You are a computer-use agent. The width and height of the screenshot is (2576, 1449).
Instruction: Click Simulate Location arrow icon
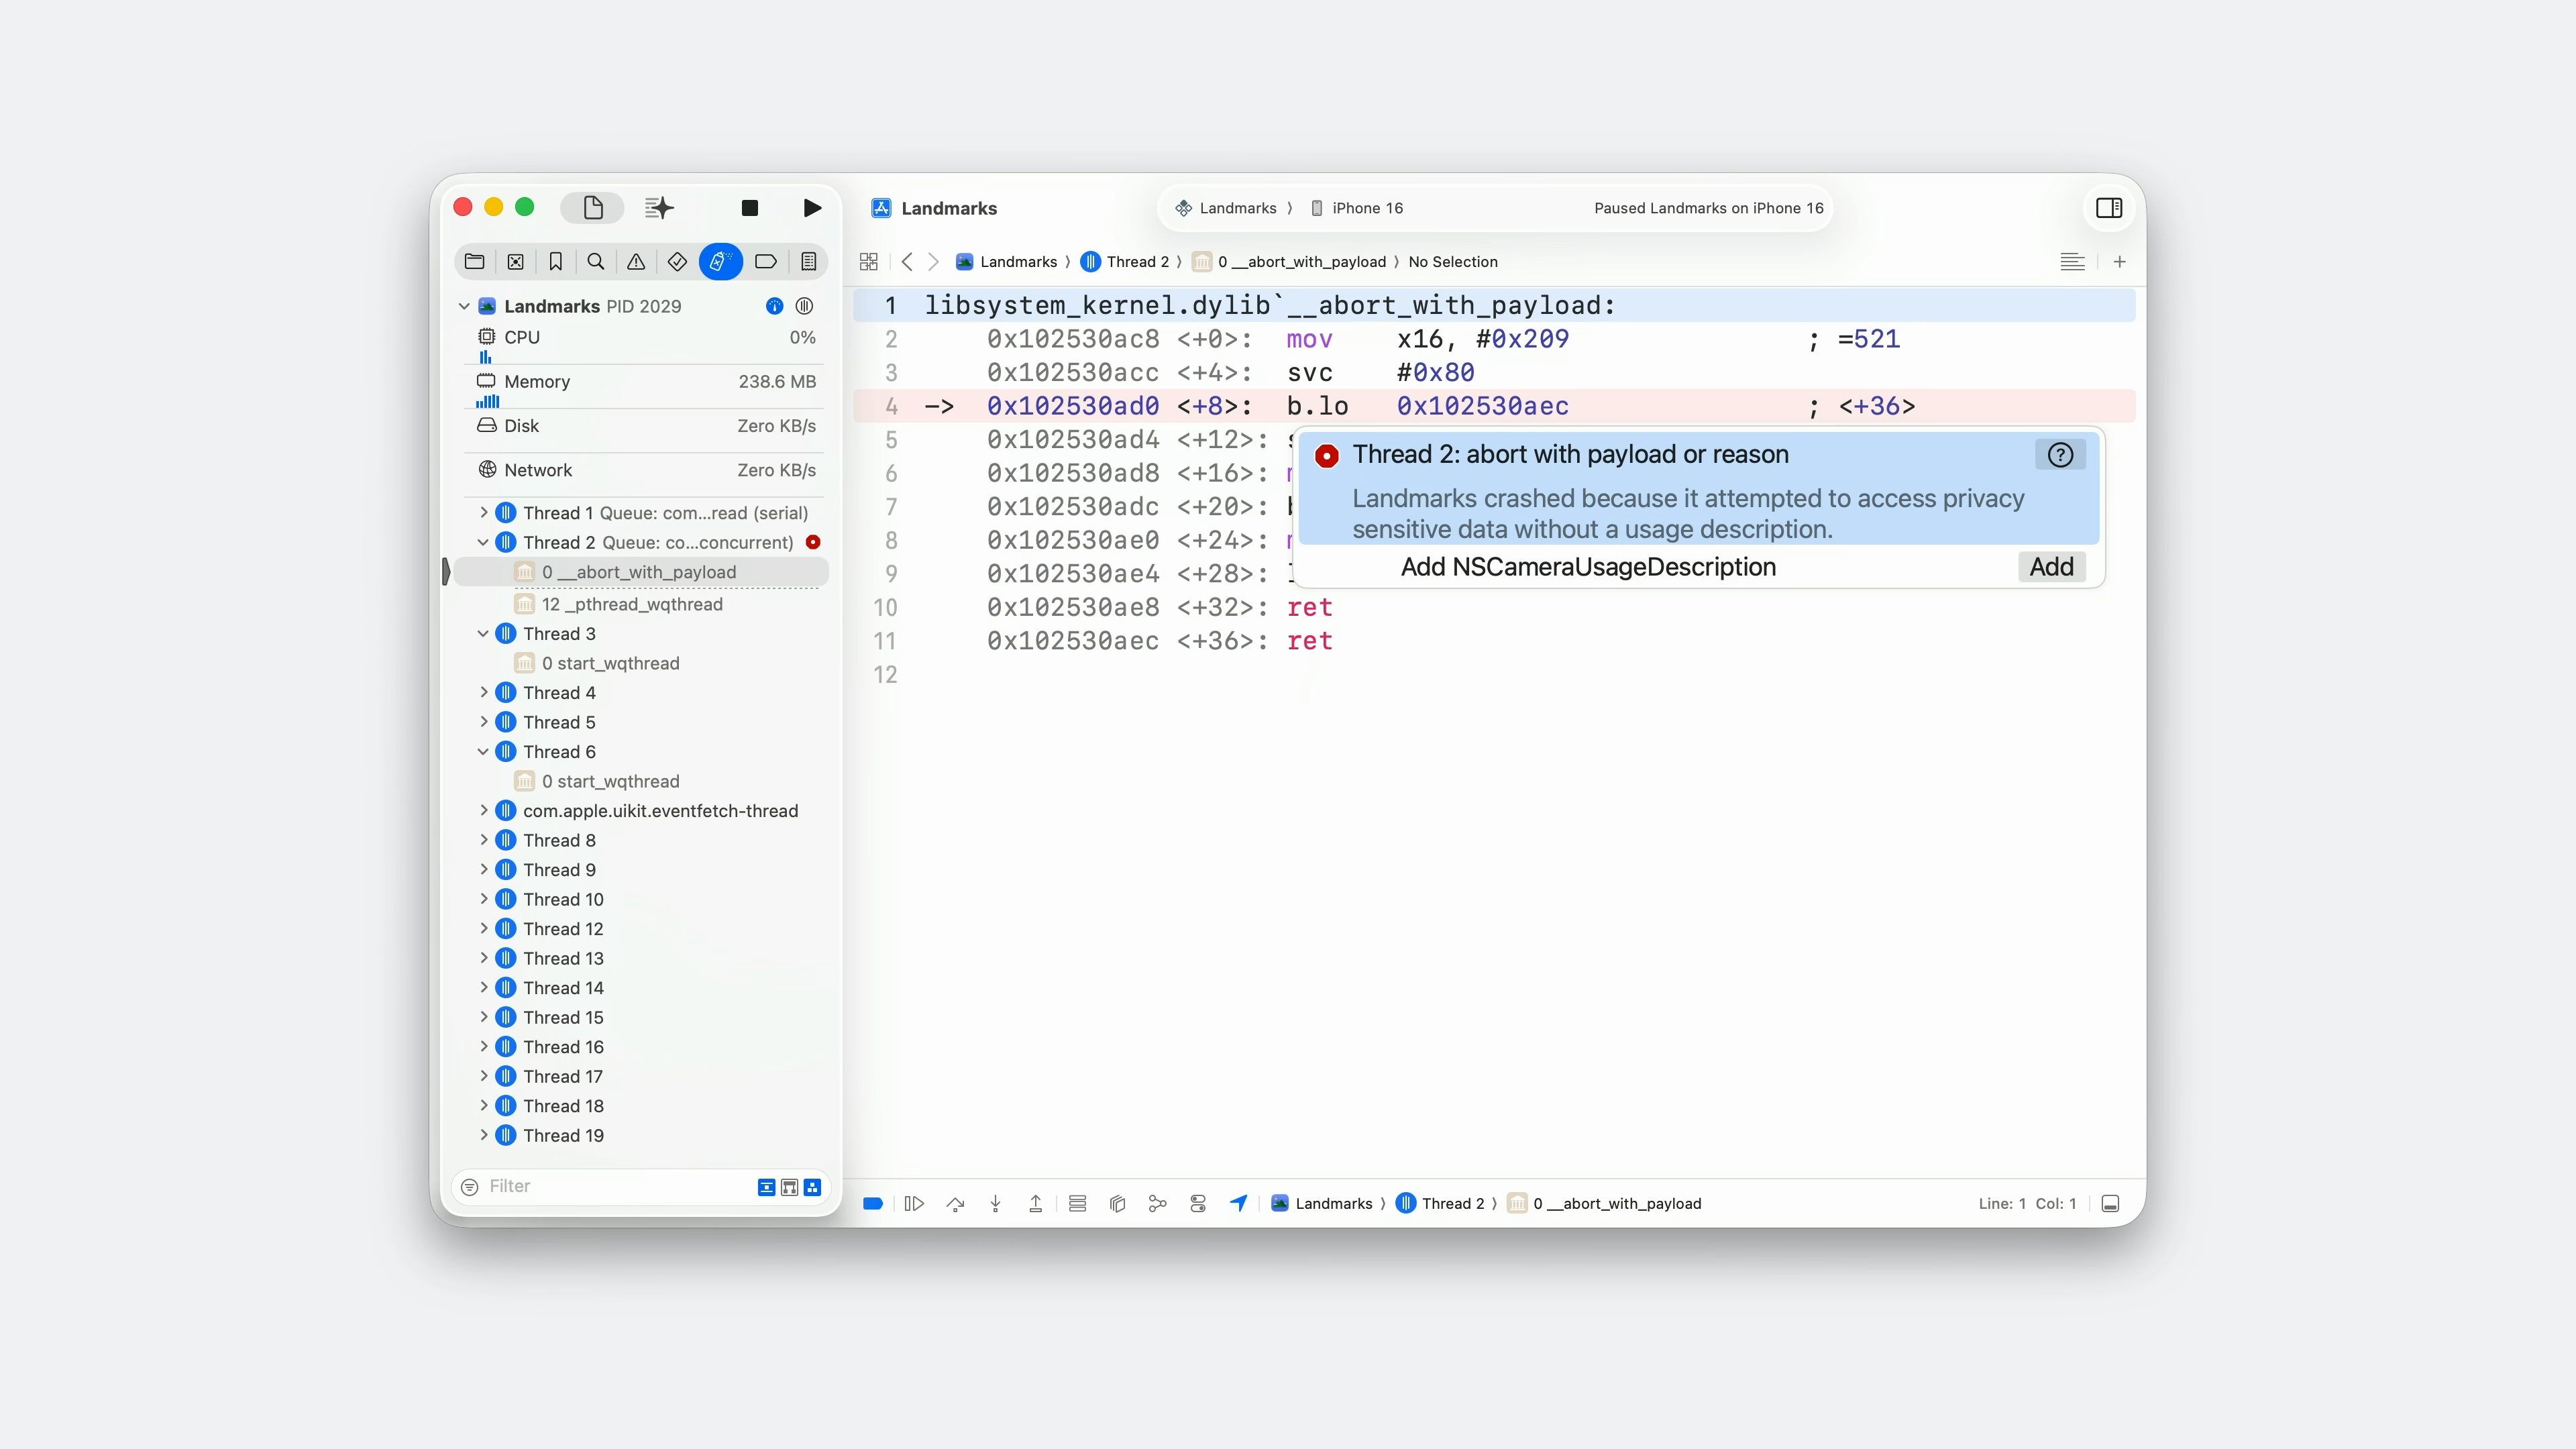click(1238, 1204)
